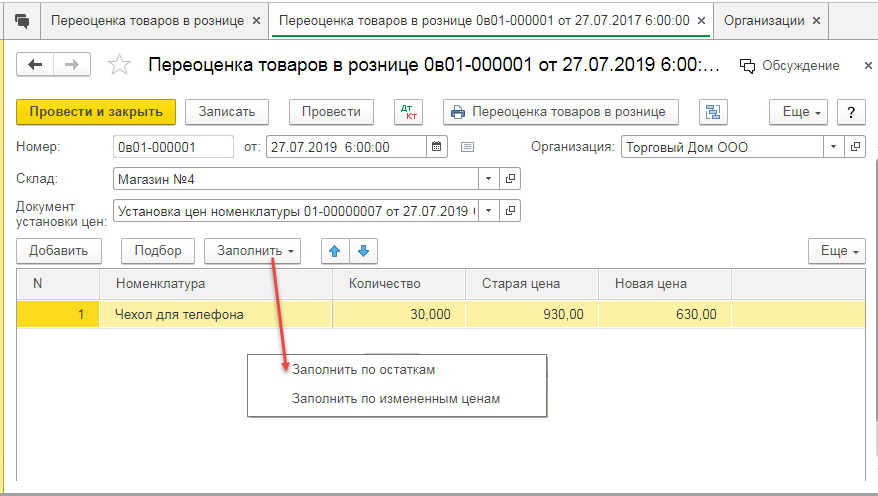Click Провести и закрыть button
Image resolution: width=878 pixels, height=496 pixels.
click(x=96, y=112)
